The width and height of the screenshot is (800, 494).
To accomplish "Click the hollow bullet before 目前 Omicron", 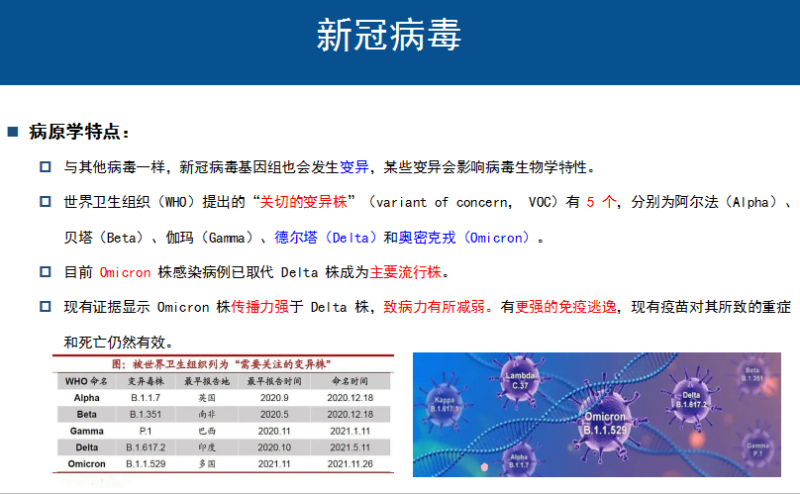I will point(45,271).
